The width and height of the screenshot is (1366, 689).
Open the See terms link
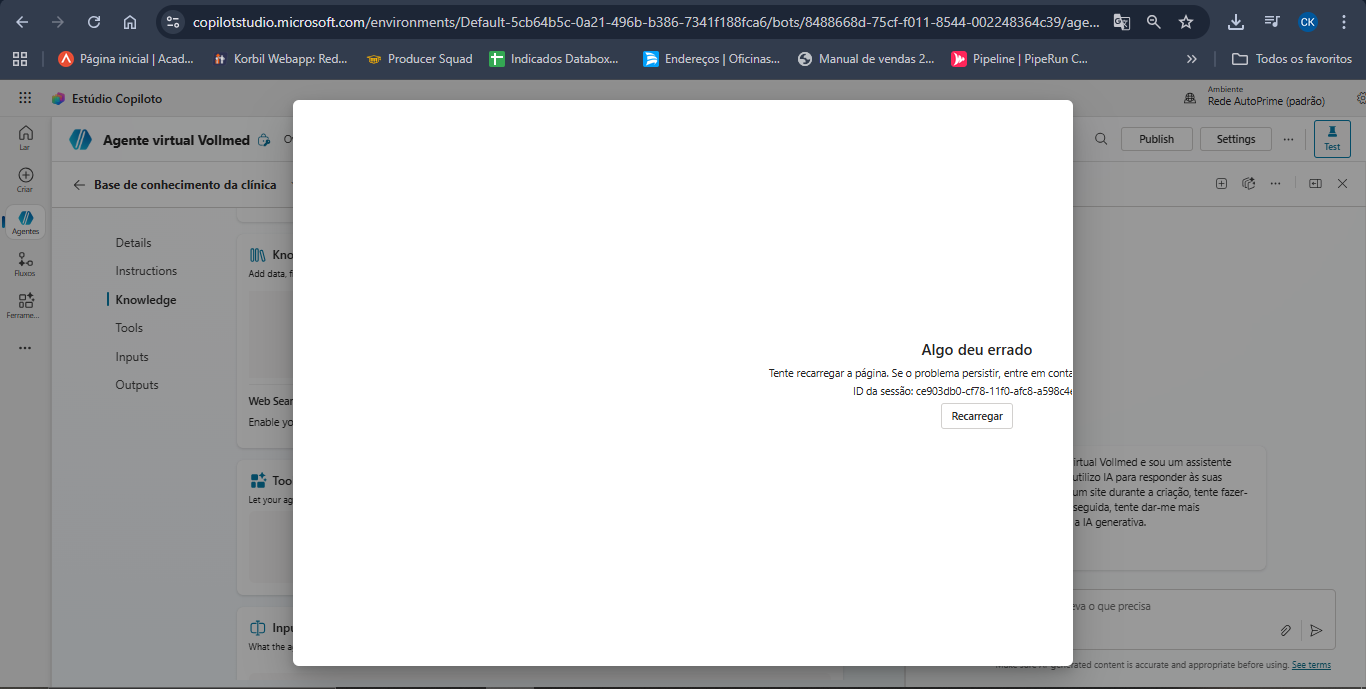point(1311,665)
